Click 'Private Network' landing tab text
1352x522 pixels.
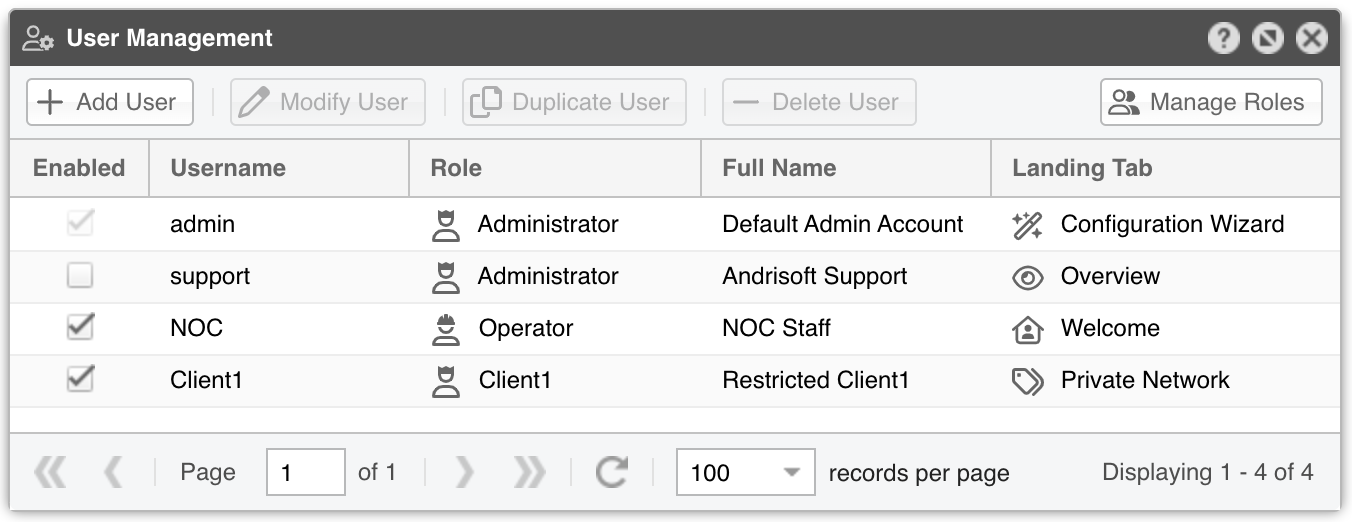[x=1145, y=380]
